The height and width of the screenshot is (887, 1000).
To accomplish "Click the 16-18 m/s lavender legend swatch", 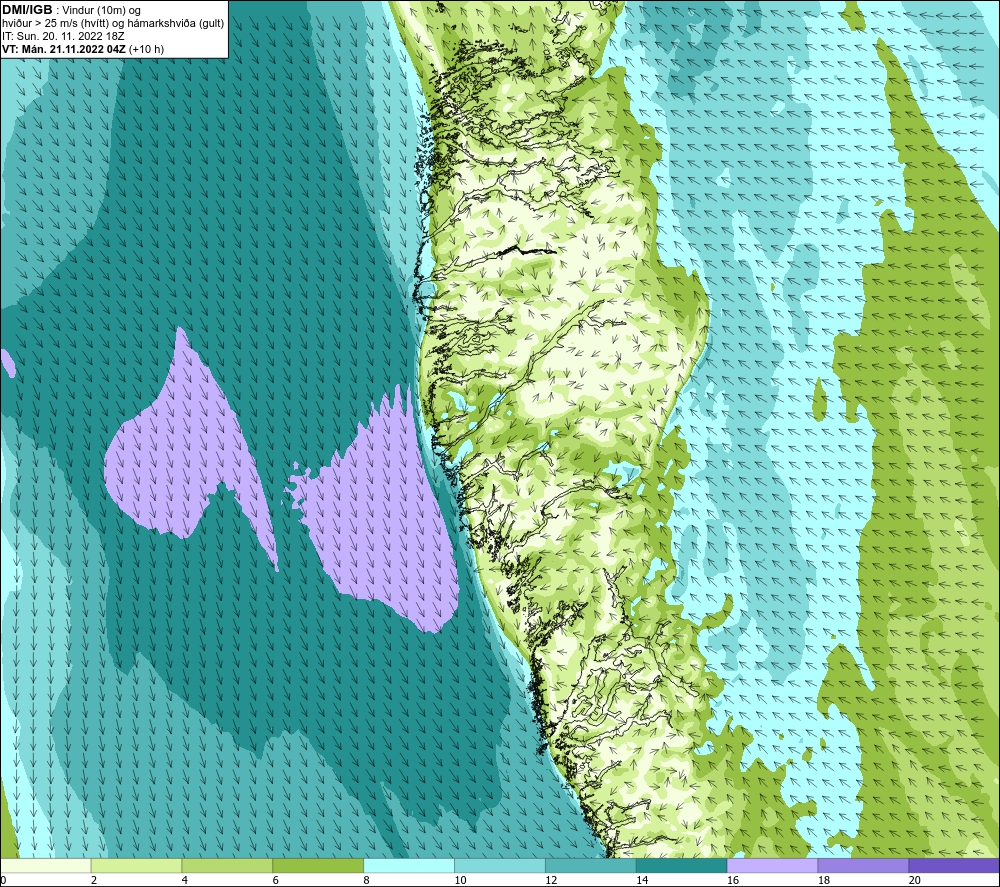I will 772,865.
